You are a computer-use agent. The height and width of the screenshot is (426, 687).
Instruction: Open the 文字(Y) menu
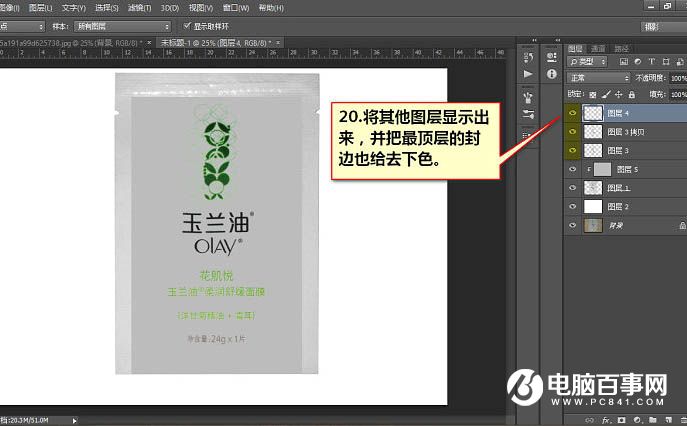pyautogui.click(x=74, y=8)
